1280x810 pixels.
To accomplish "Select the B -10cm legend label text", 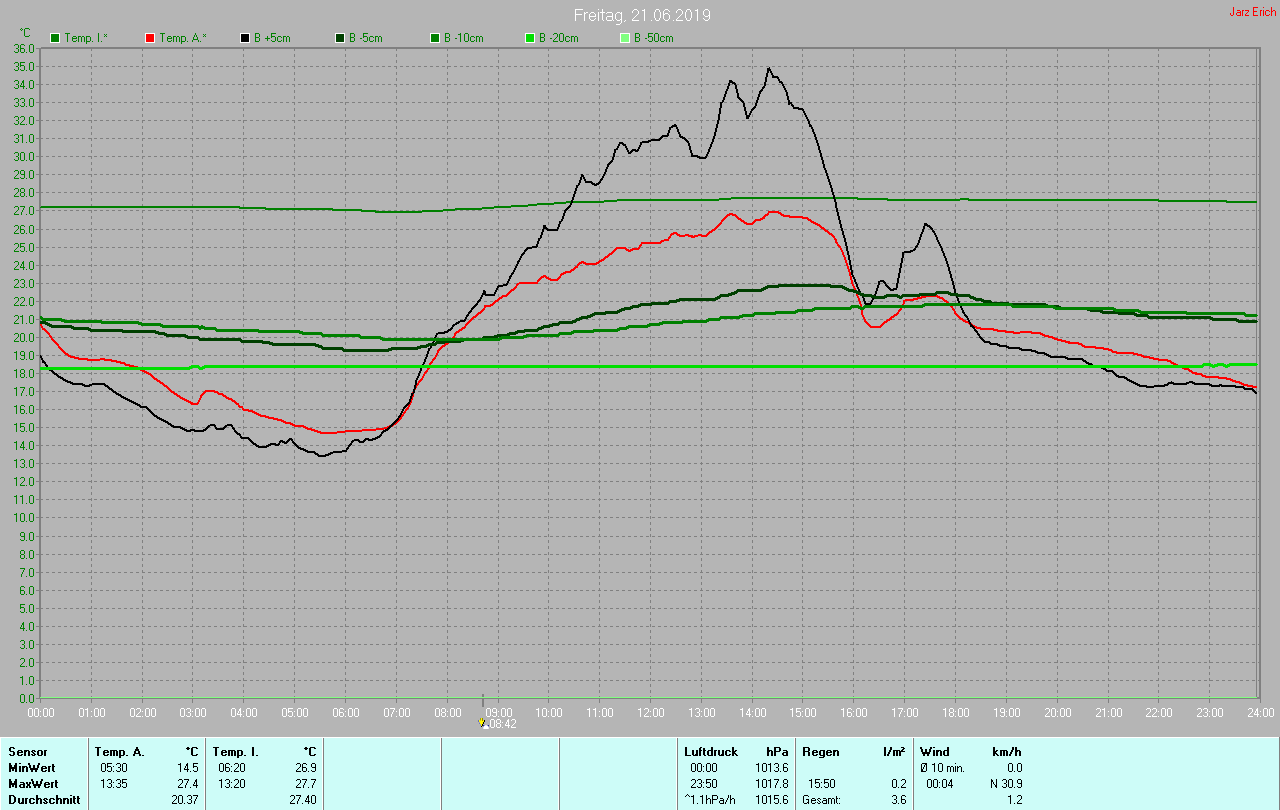I will [x=463, y=38].
